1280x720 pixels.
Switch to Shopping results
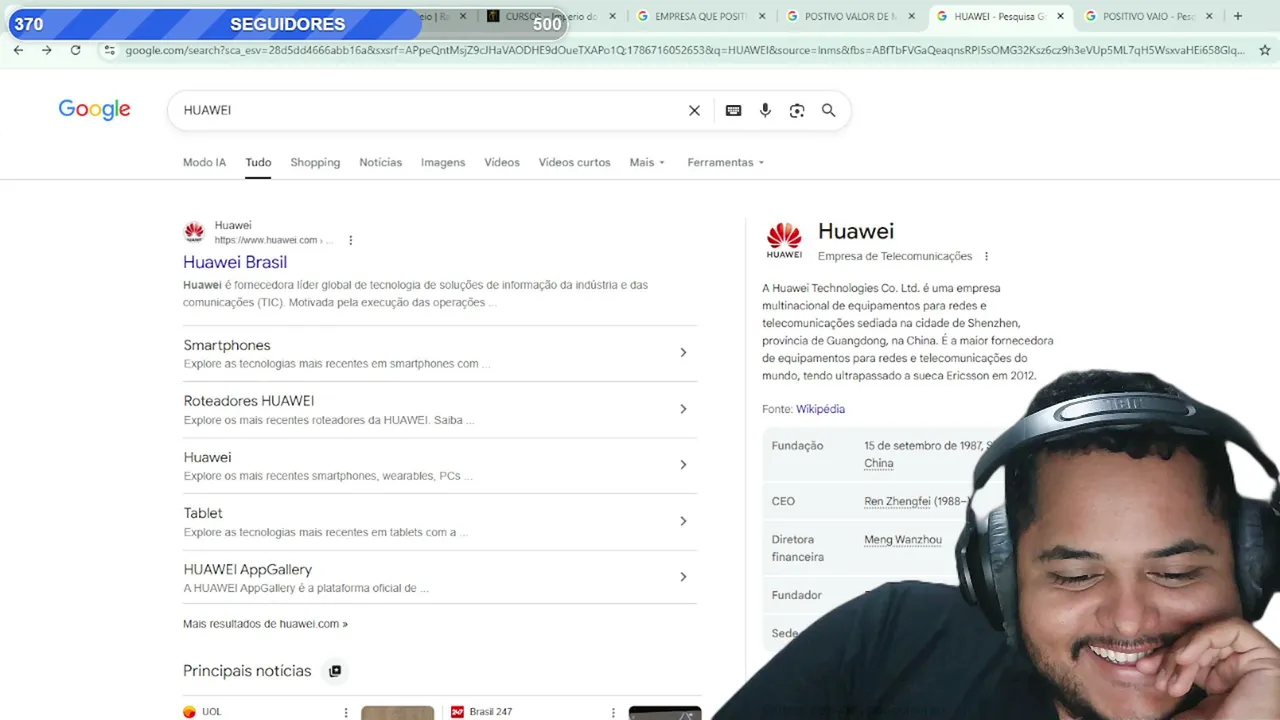(315, 162)
